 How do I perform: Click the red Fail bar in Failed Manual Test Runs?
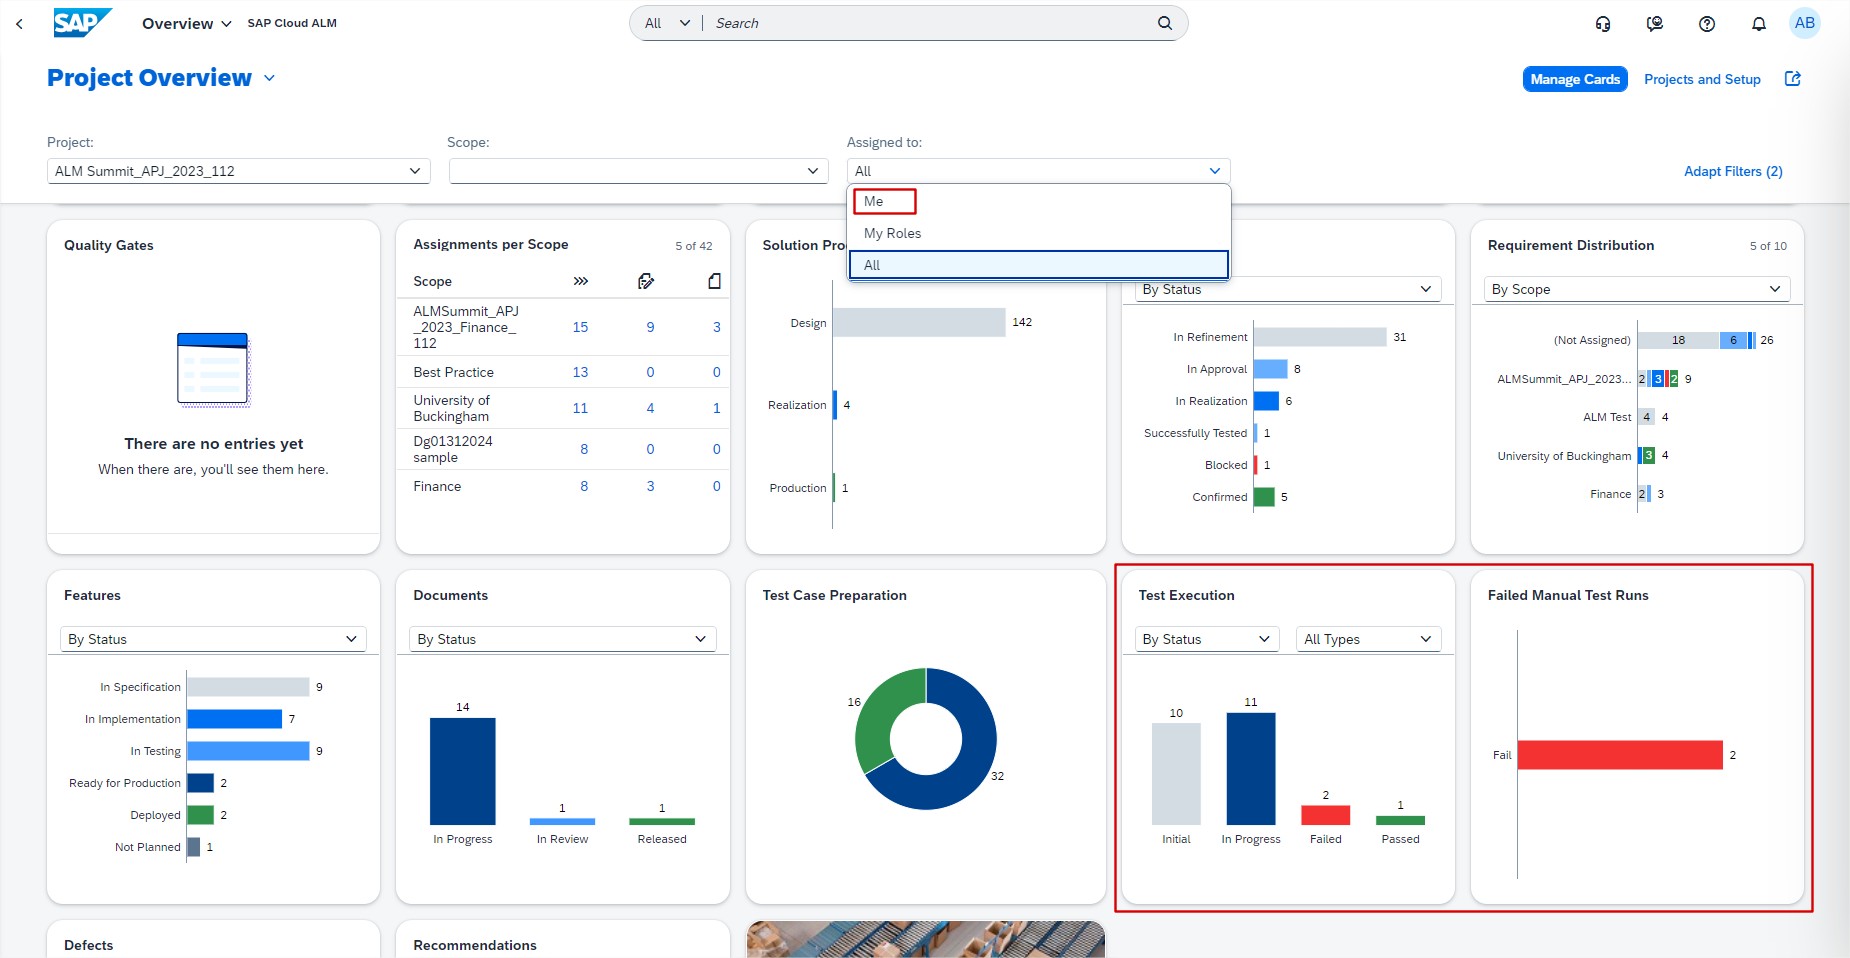click(x=1619, y=755)
